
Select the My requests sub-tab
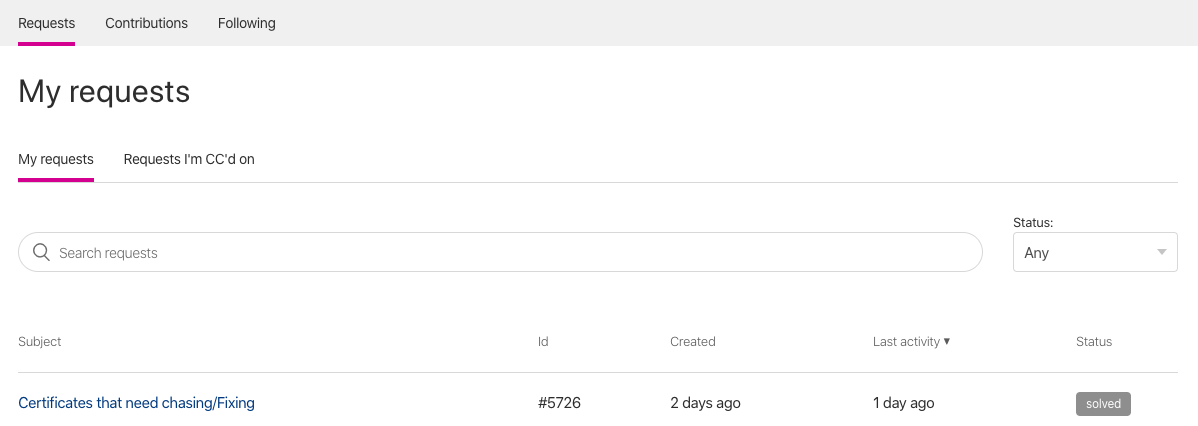click(x=56, y=159)
